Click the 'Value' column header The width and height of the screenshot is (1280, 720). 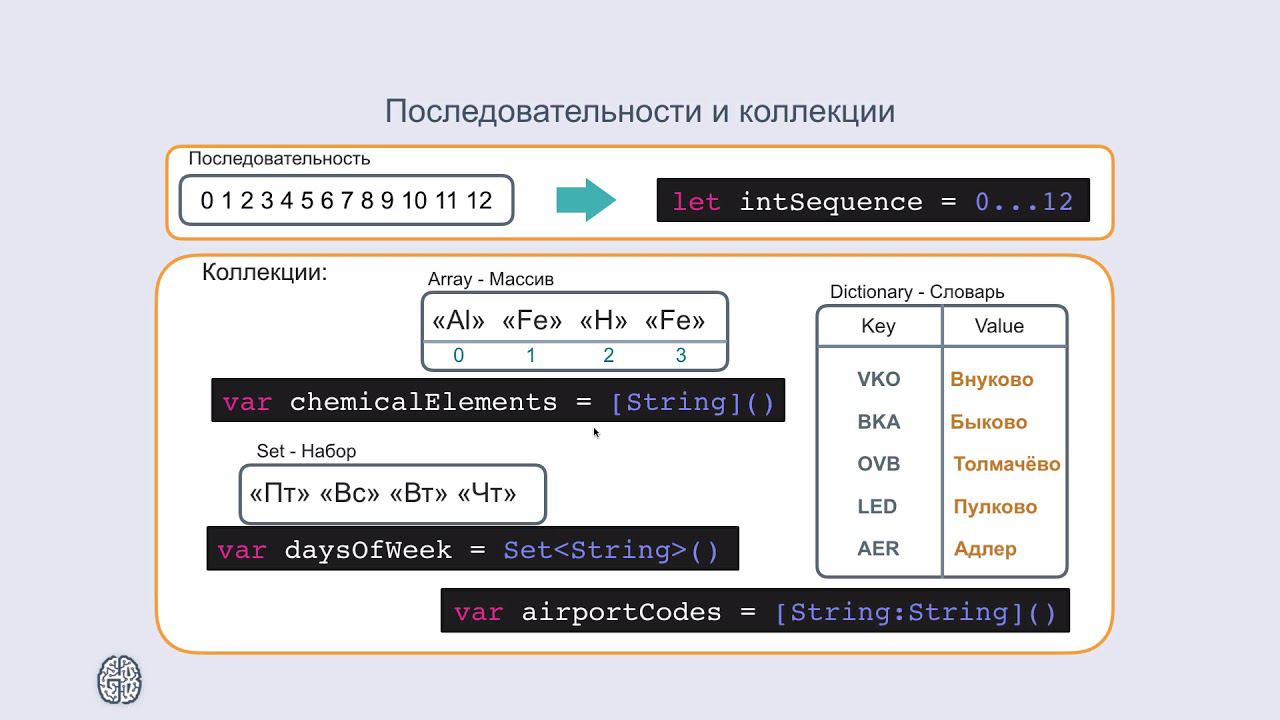coord(999,326)
